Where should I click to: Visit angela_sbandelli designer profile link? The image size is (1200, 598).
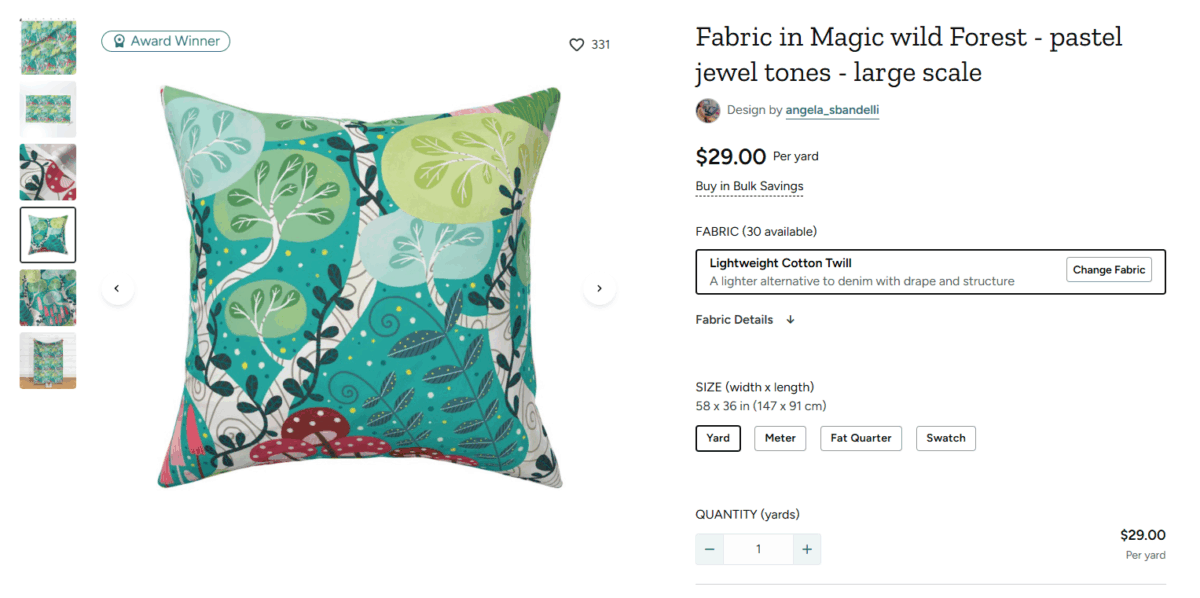pos(832,110)
